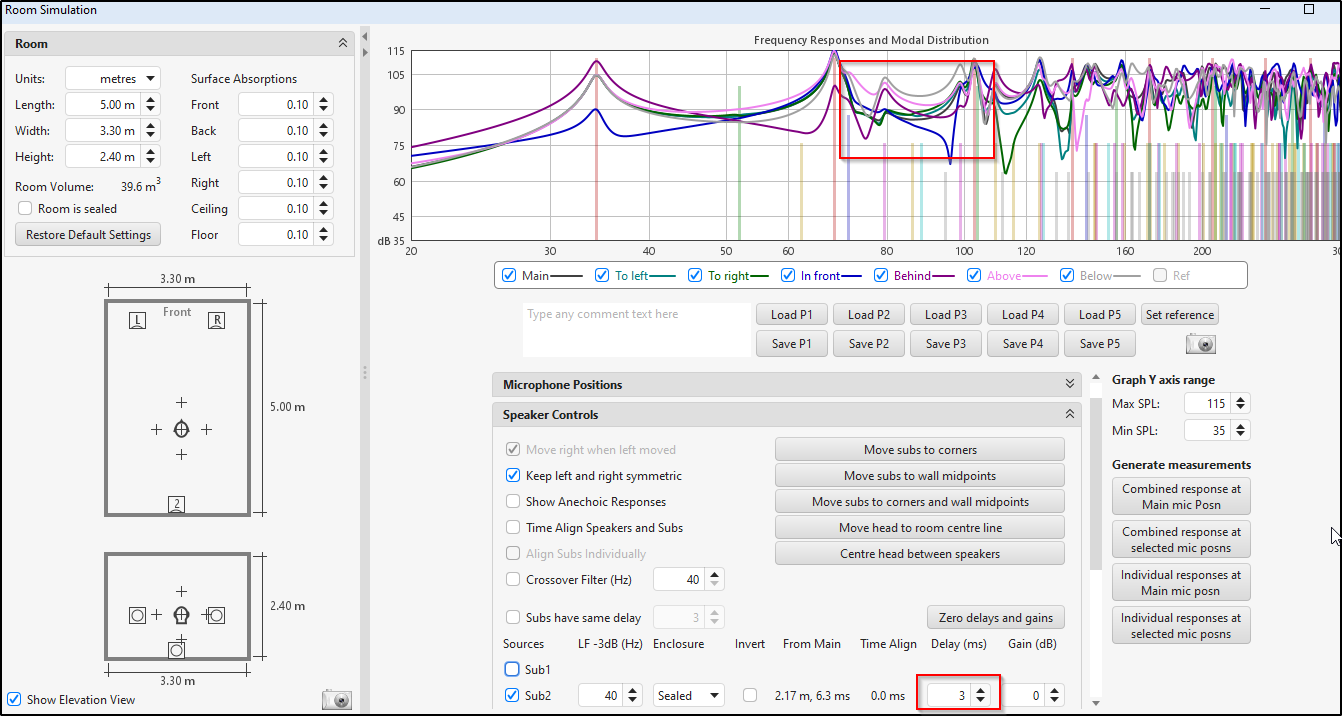Open the Units dropdown
The width and height of the screenshot is (1342, 716).
click(x=113, y=78)
